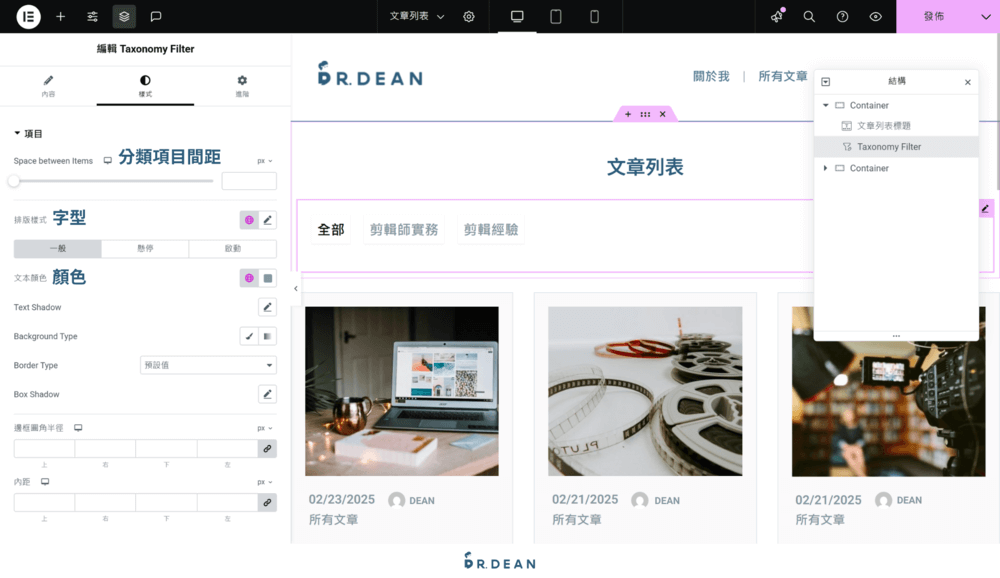Toggle linked values for 內距 padding

coord(267,502)
